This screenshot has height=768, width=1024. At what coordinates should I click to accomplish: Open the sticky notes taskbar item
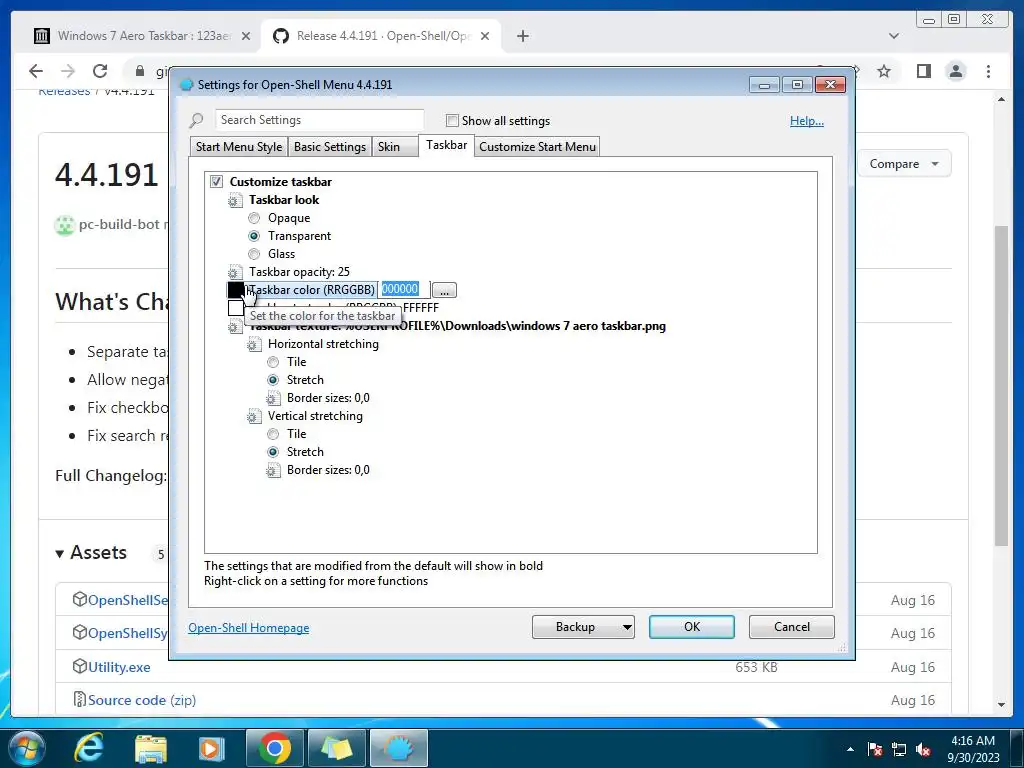point(337,748)
